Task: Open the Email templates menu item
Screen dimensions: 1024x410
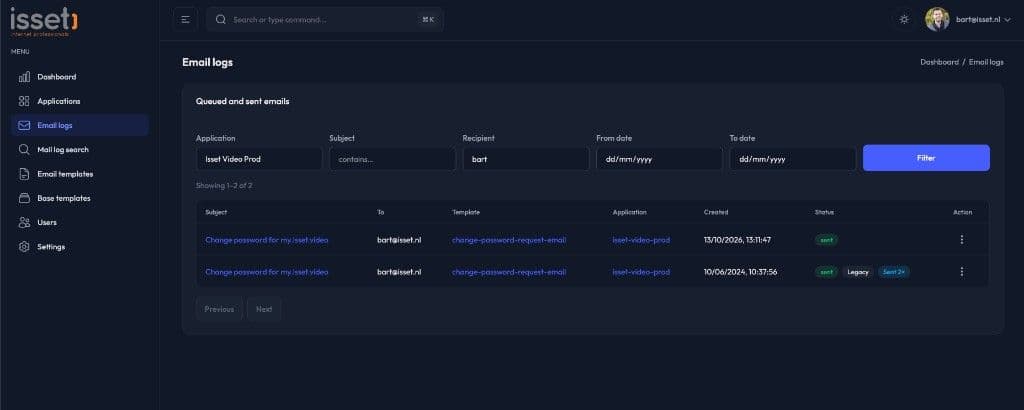Action: pos(80,174)
